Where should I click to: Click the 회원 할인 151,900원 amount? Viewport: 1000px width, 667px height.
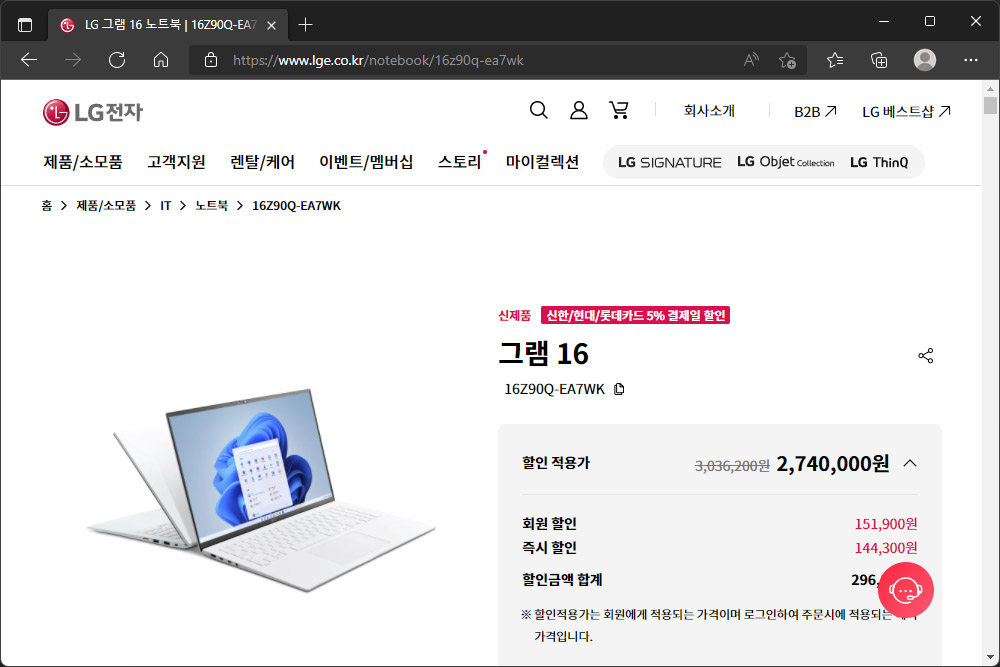tap(886, 524)
